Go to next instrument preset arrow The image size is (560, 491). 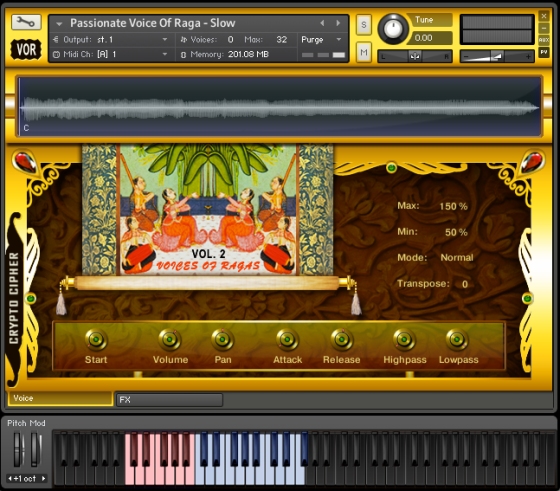pyautogui.click(x=338, y=23)
